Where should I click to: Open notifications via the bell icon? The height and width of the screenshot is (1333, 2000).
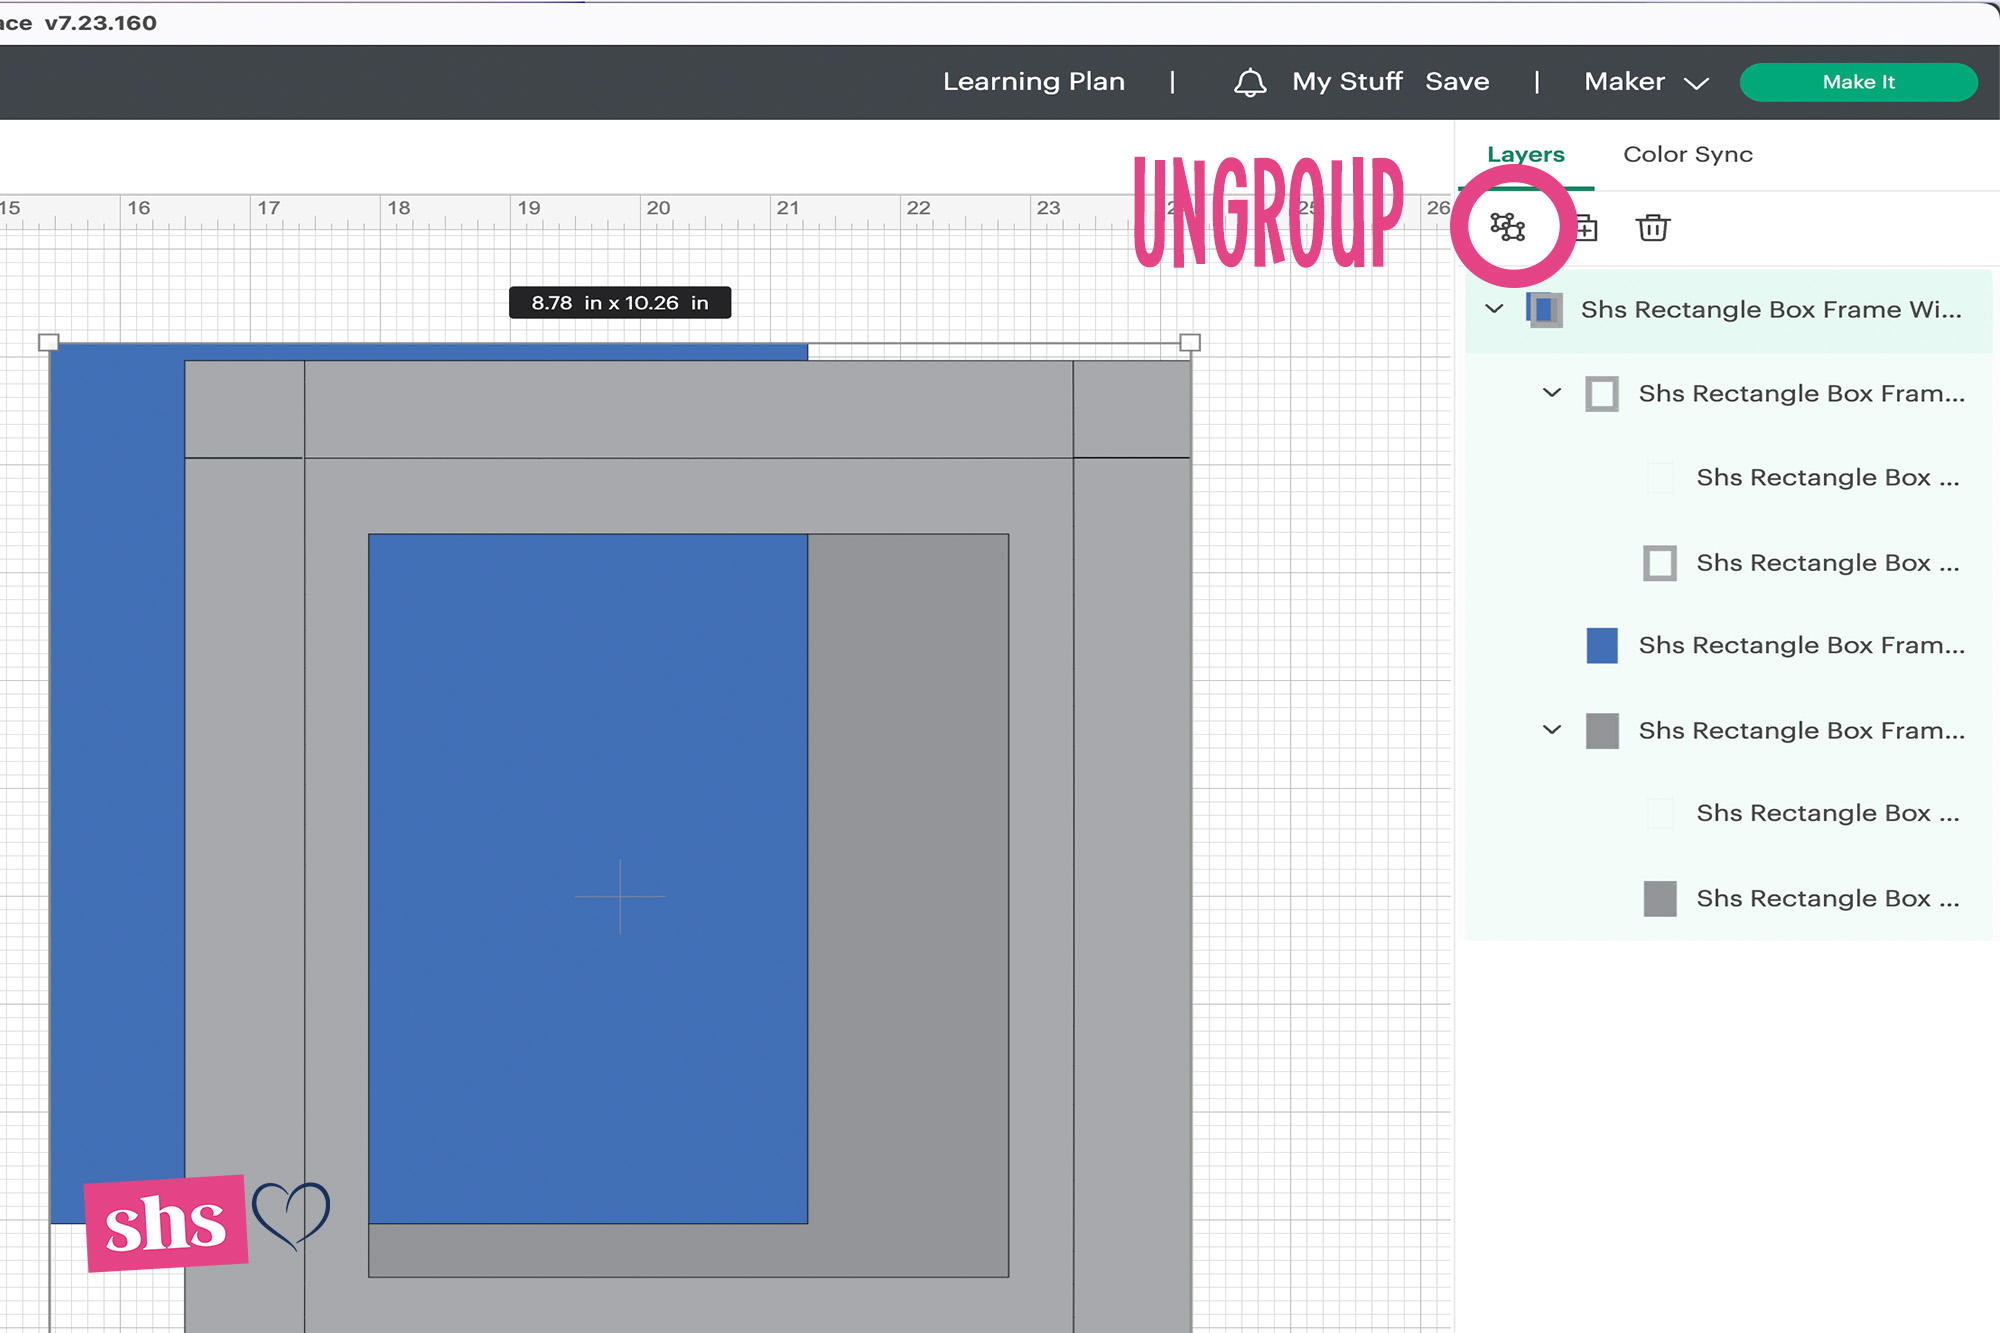(x=1250, y=82)
